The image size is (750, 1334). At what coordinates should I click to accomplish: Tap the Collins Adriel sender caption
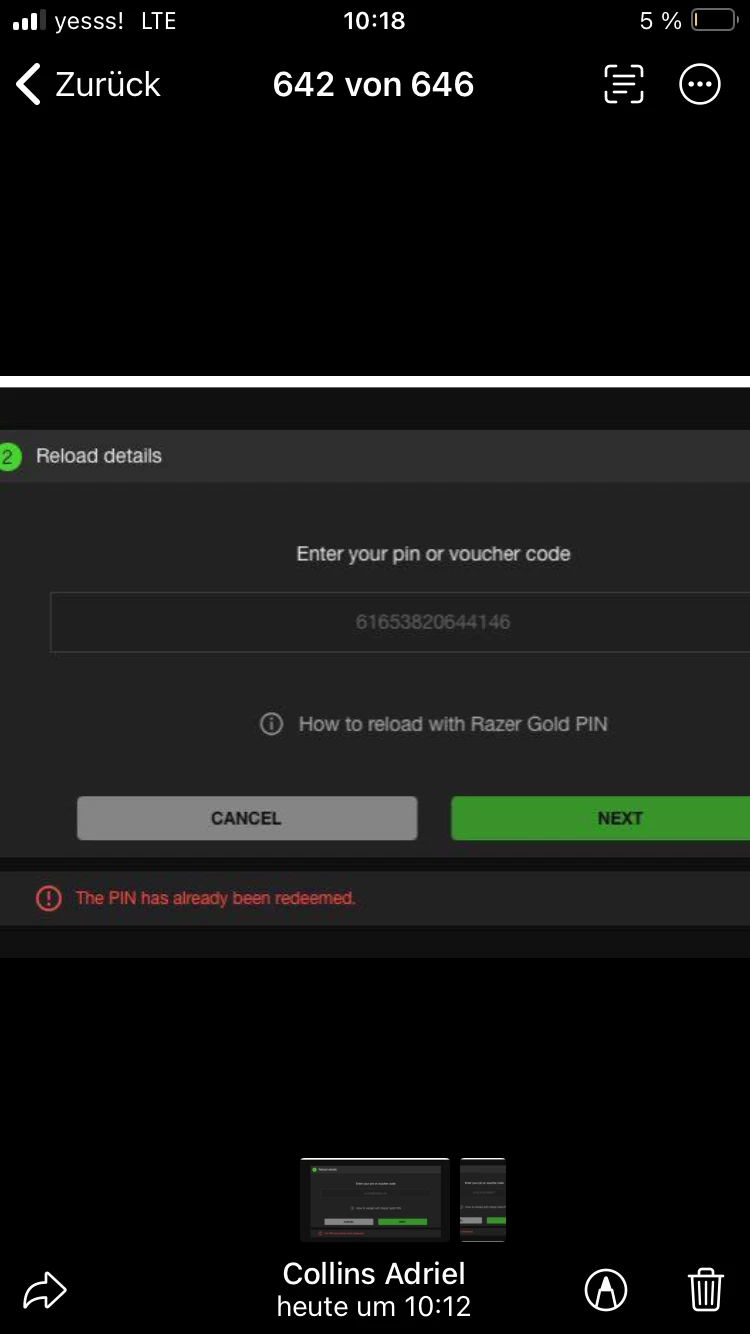coord(374,1274)
